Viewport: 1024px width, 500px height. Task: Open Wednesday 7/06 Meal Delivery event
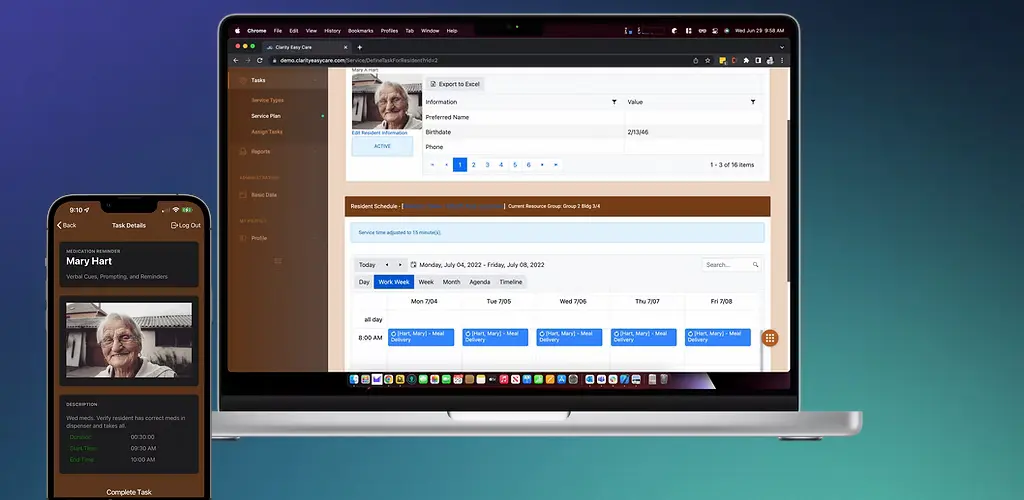(x=569, y=337)
